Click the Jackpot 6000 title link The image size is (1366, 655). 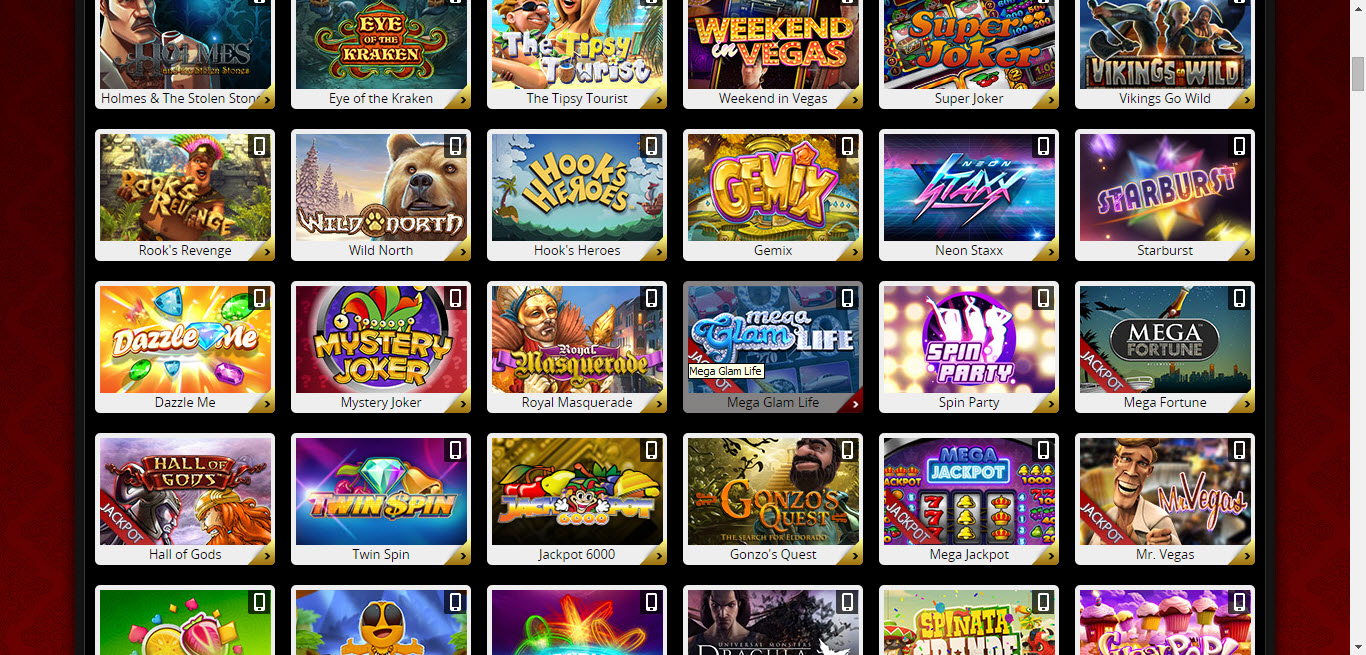pyautogui.click(x=577, y=554)
